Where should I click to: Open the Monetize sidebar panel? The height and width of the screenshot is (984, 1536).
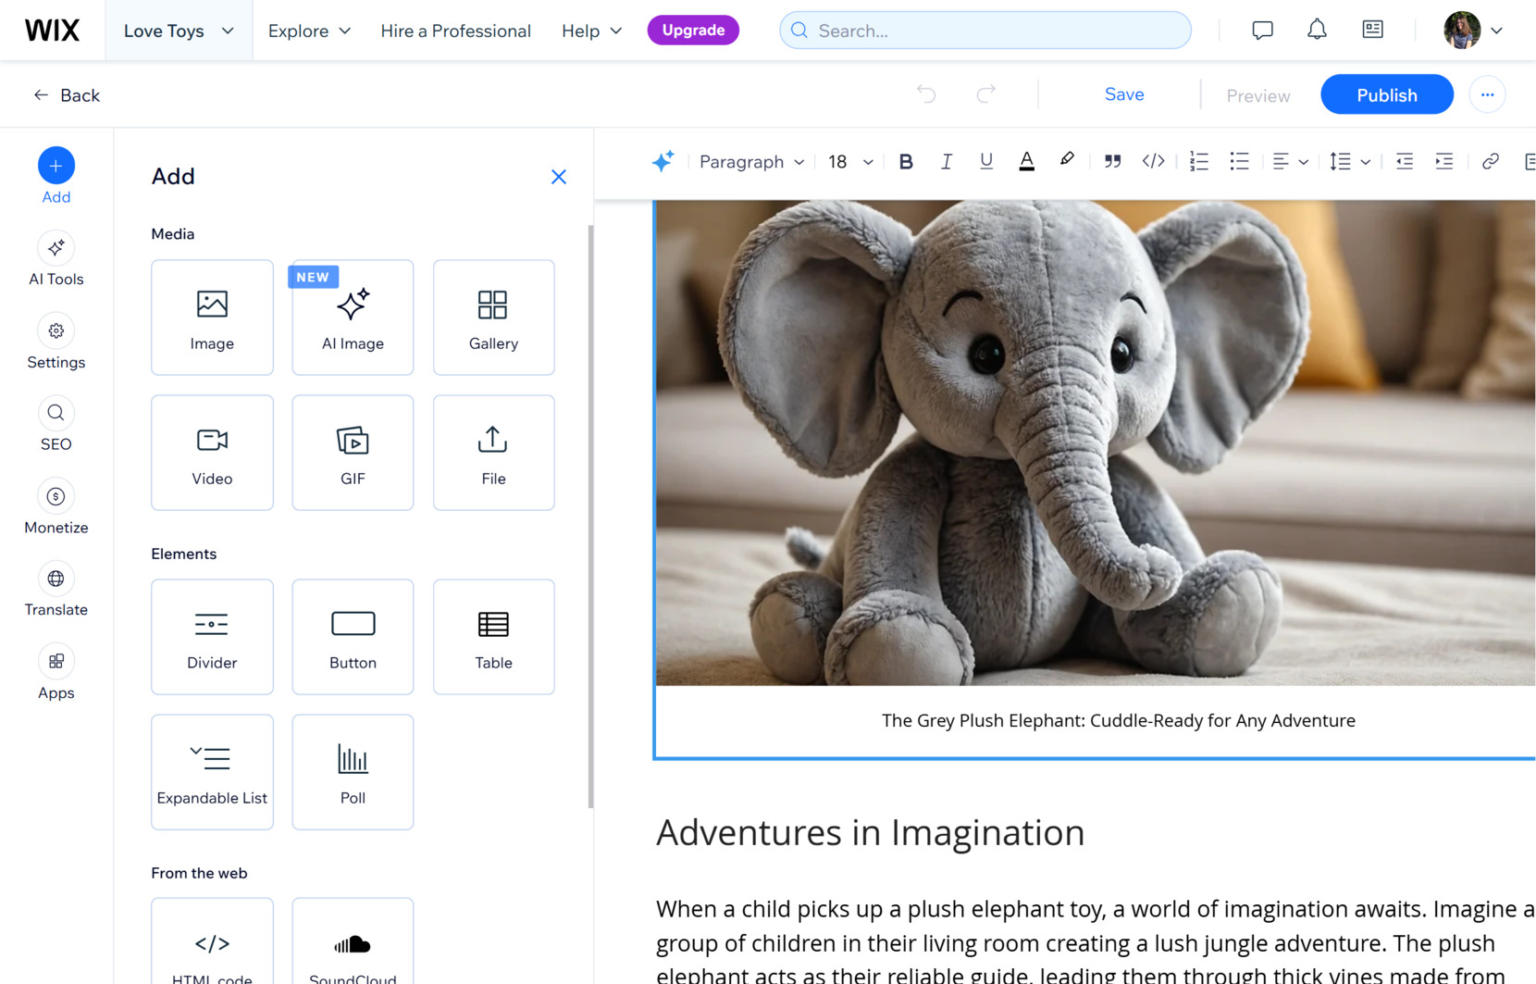[55, 506]
